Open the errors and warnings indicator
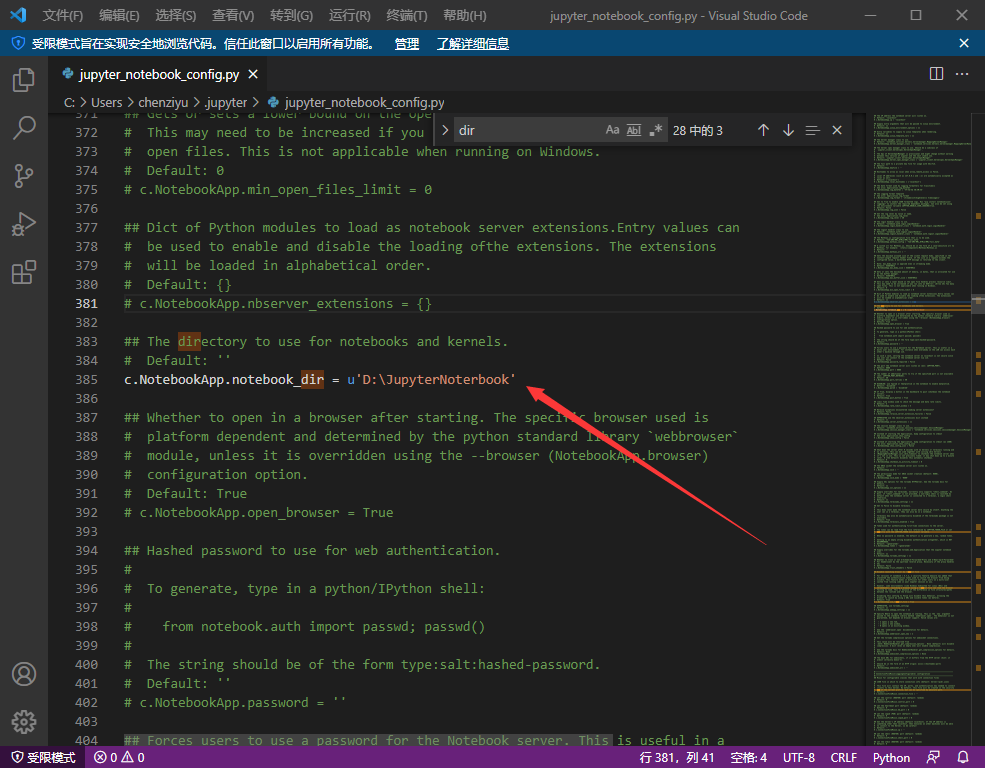Image resolution: width=985 pixels, height=768 pixels. pyautogui.click(x=119, y=757)
